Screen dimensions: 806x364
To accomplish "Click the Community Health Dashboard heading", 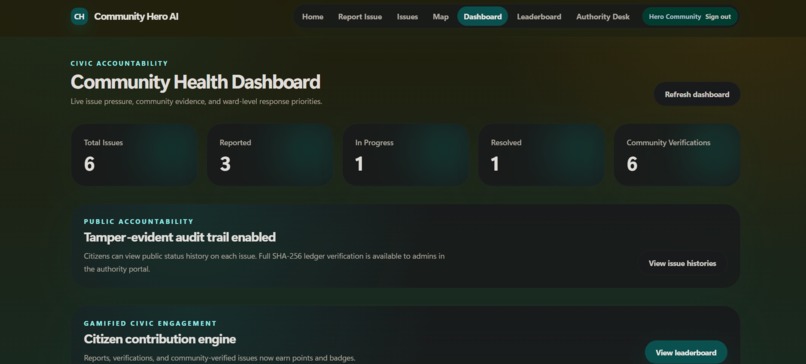I will pos(195,82).
